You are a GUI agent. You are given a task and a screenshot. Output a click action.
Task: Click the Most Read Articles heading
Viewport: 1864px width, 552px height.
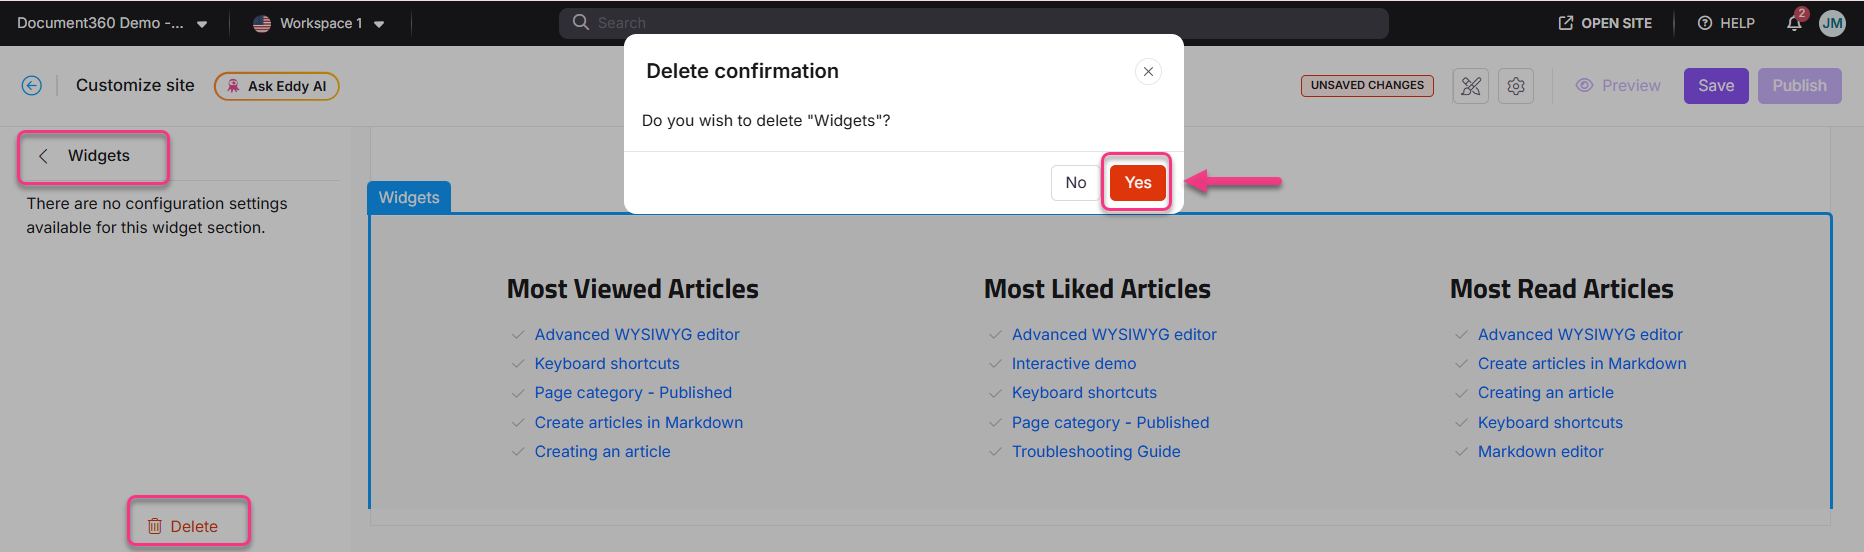[1561, 289]
